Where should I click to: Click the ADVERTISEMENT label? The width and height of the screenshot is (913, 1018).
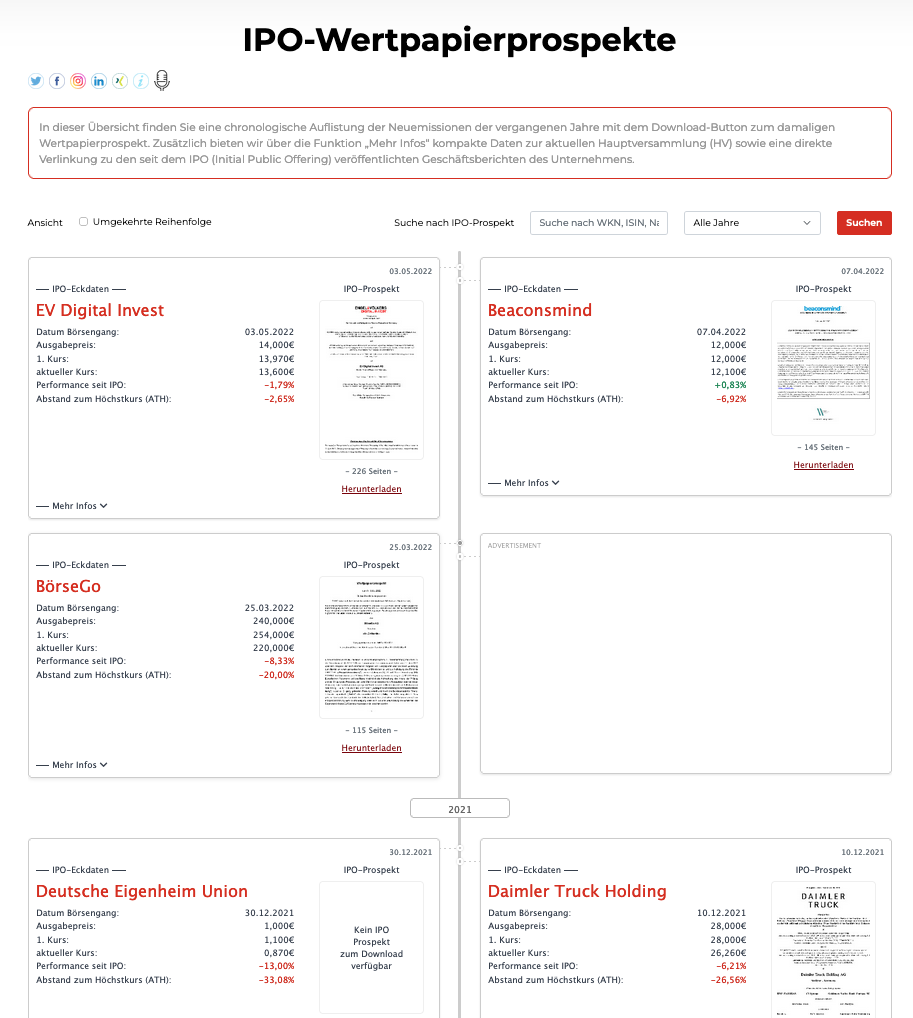click(x=514, y=545)
